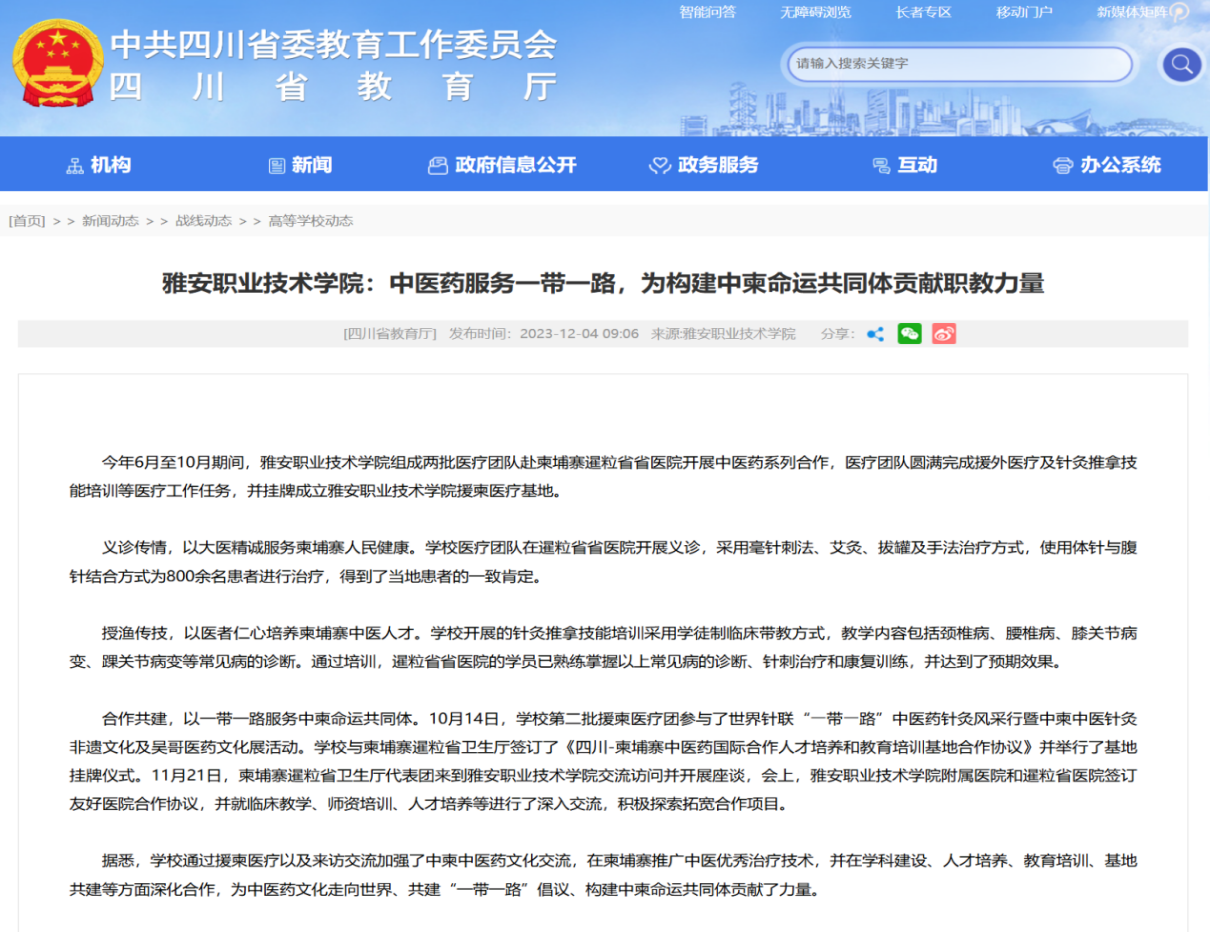The width and height of the screenshot is (1210, 932).
Task: Click 首页 in the breadcrumb
Action: (28, 221)
